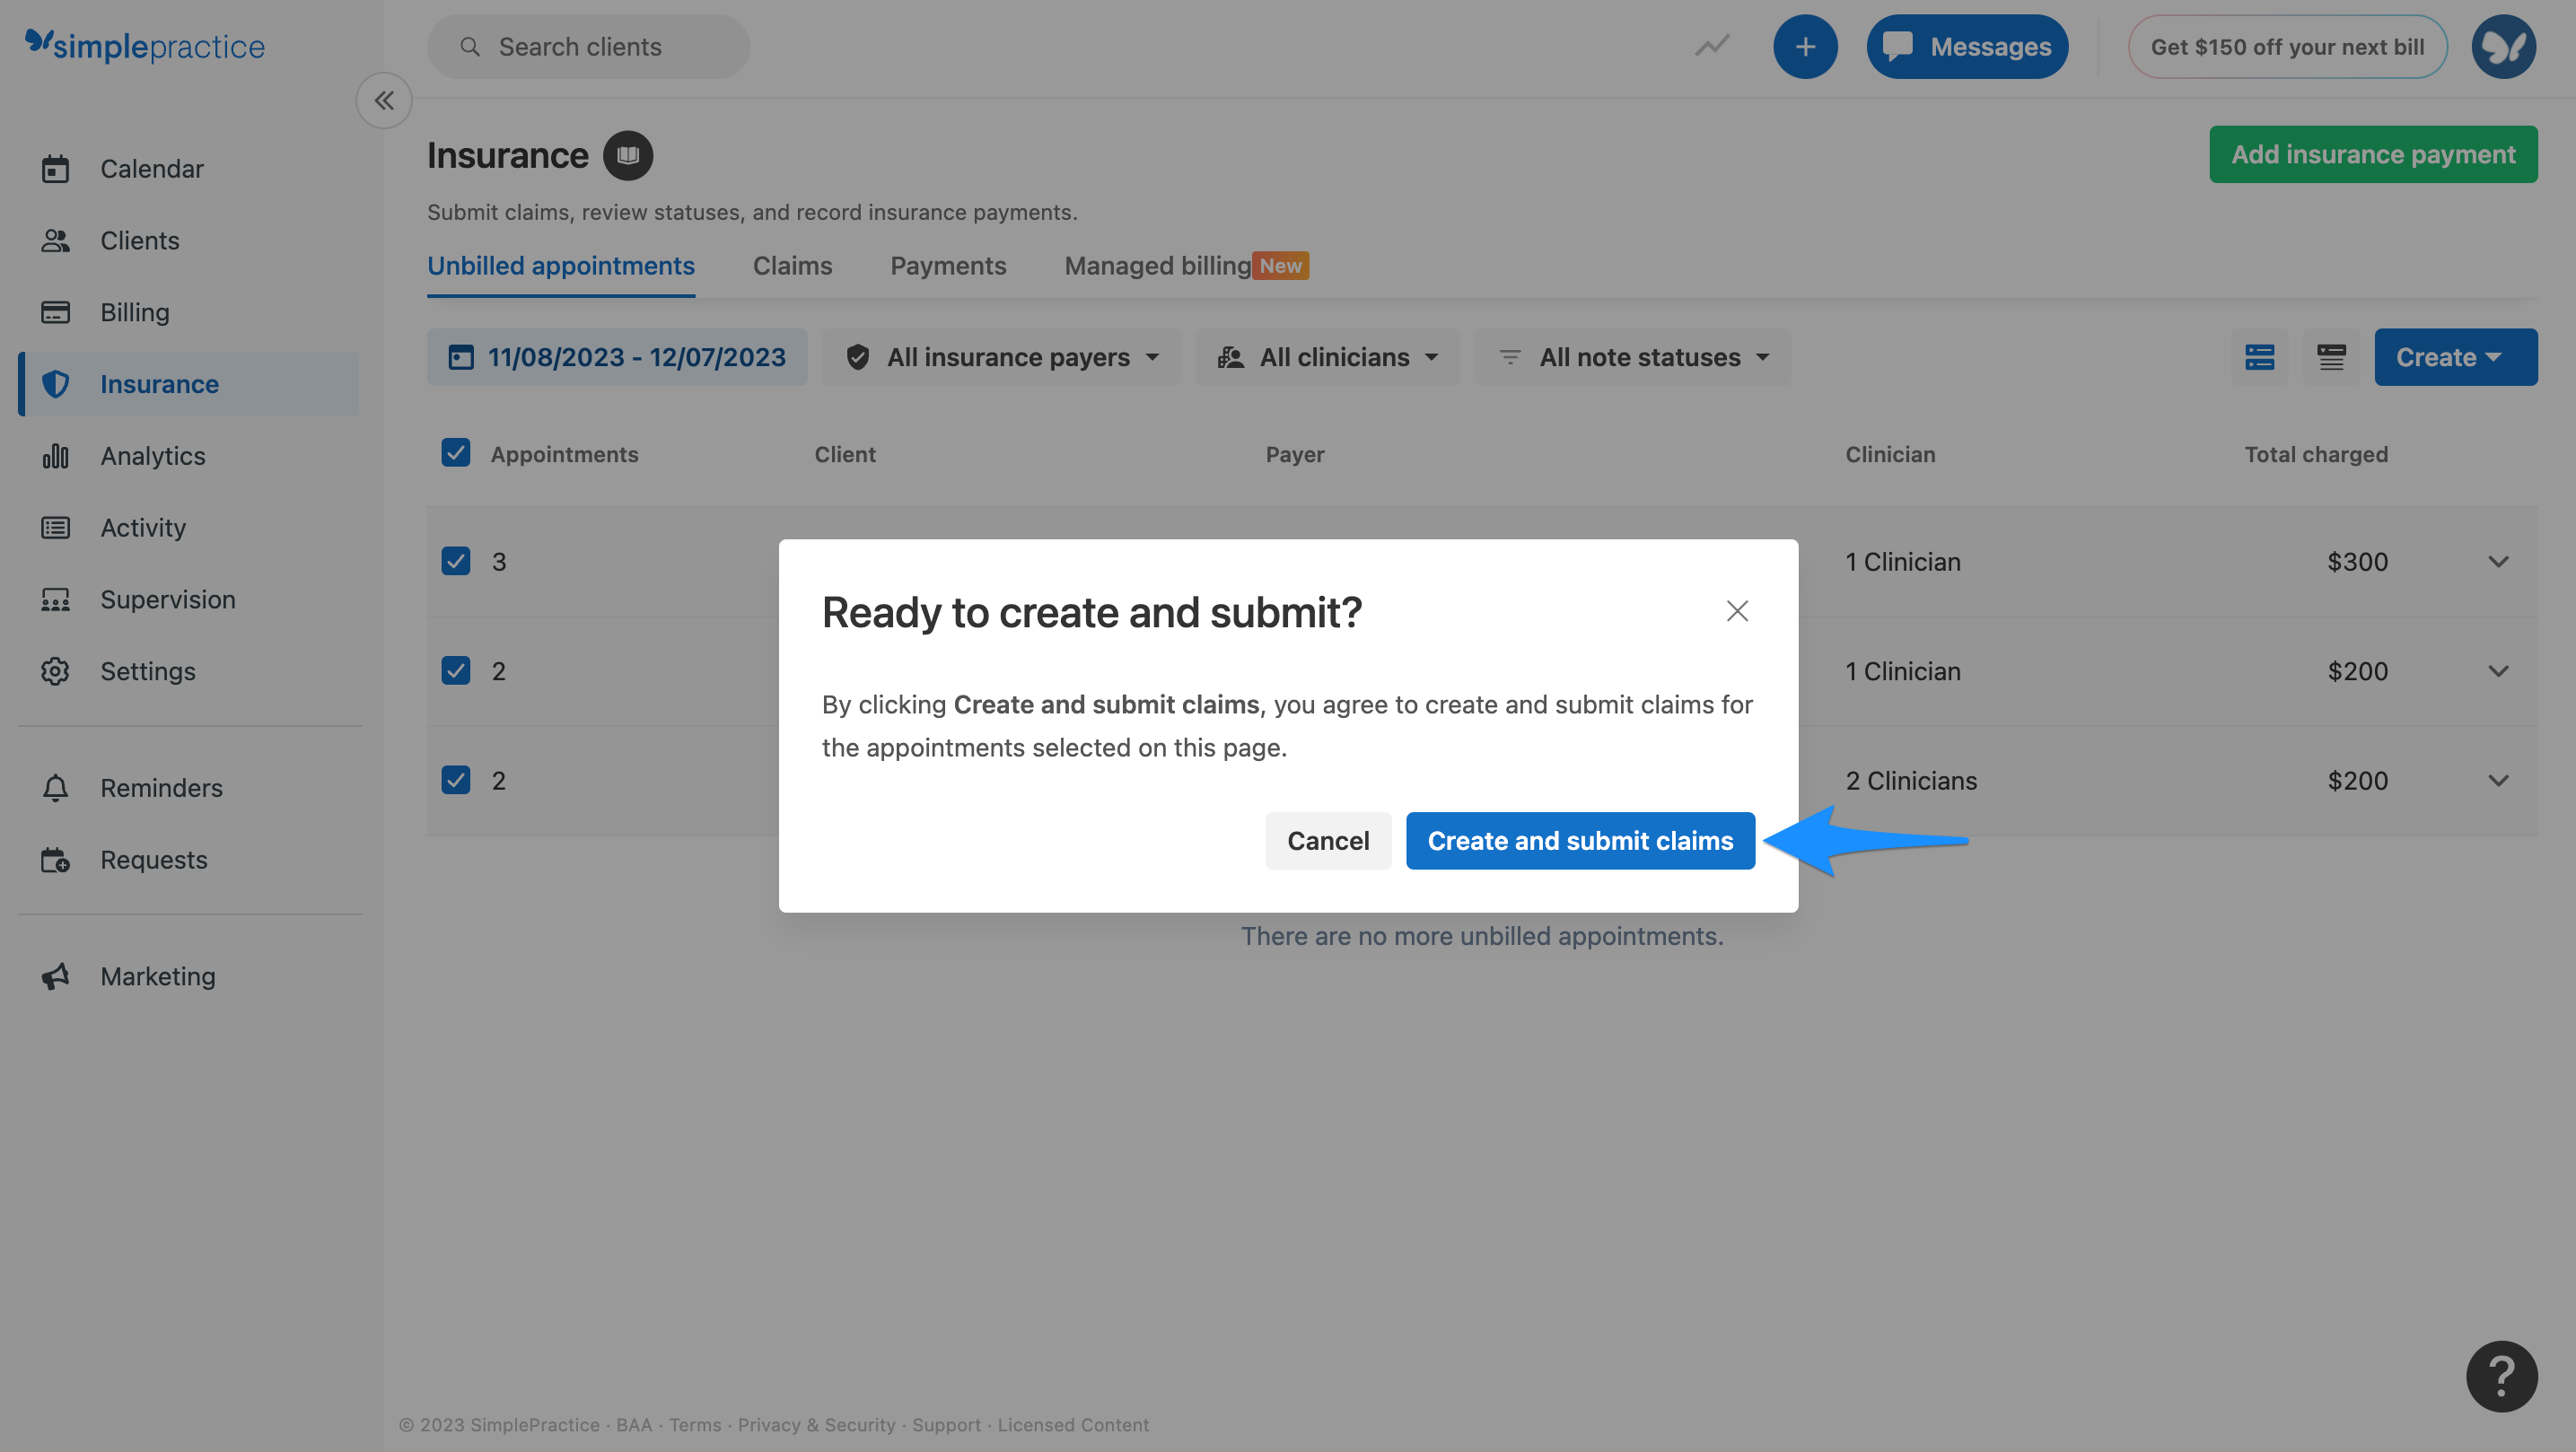Screen dimensions: 2576x1452
Task: Open Licensed Content footer link
Action: [x=1073, y=1424]
